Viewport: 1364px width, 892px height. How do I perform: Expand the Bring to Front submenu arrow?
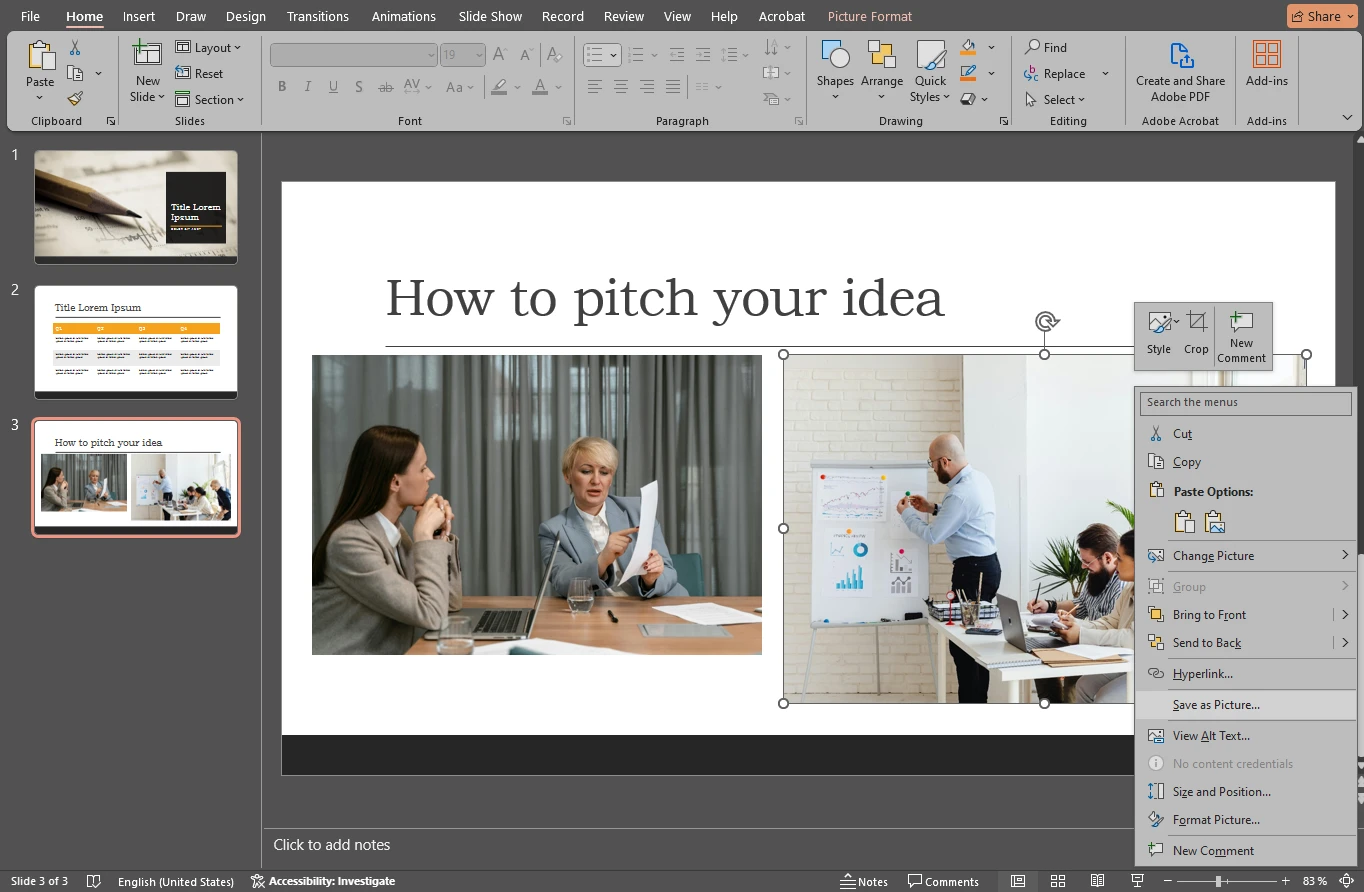tap(1345, 614)
